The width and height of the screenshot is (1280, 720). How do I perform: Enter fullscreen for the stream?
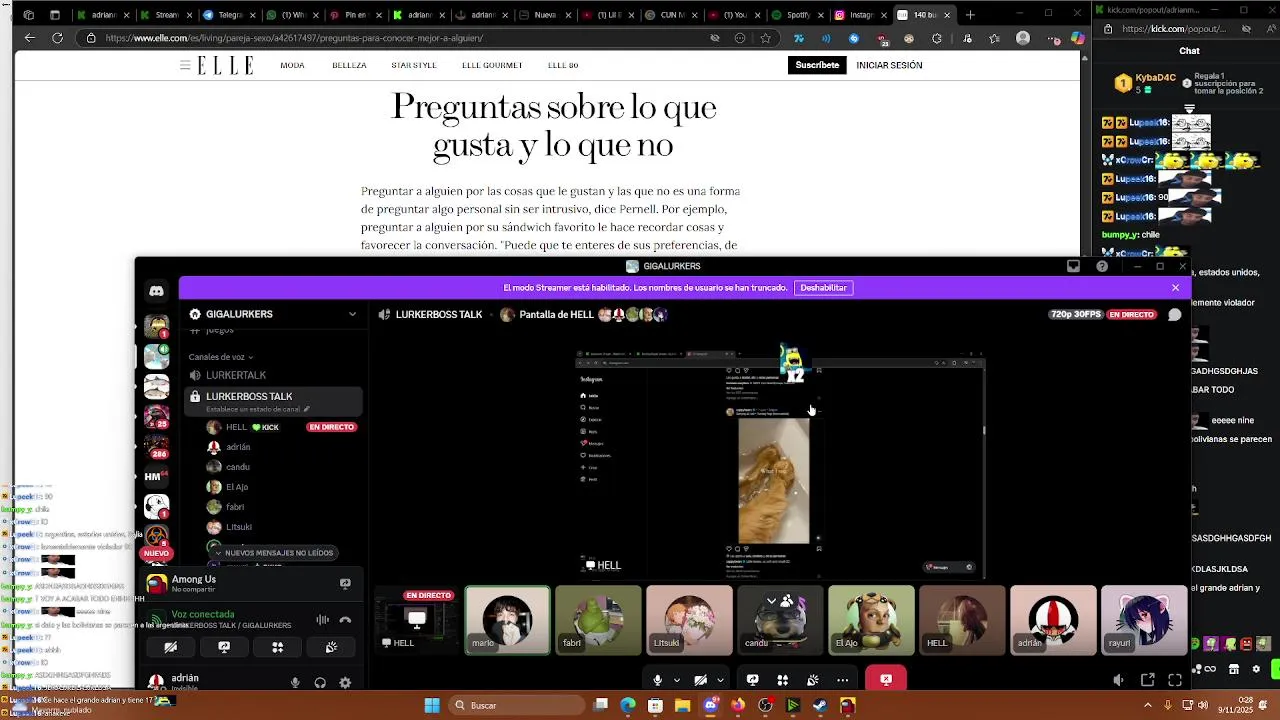[1175, 680]
